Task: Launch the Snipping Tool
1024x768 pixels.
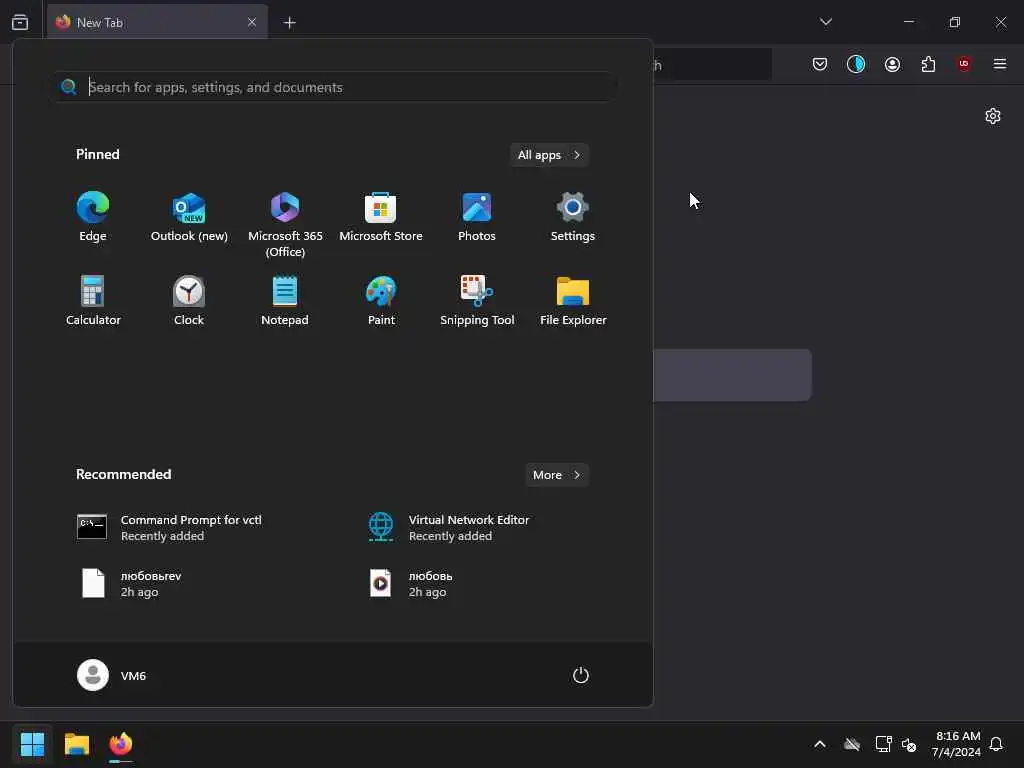Action: tap(477, 301)
